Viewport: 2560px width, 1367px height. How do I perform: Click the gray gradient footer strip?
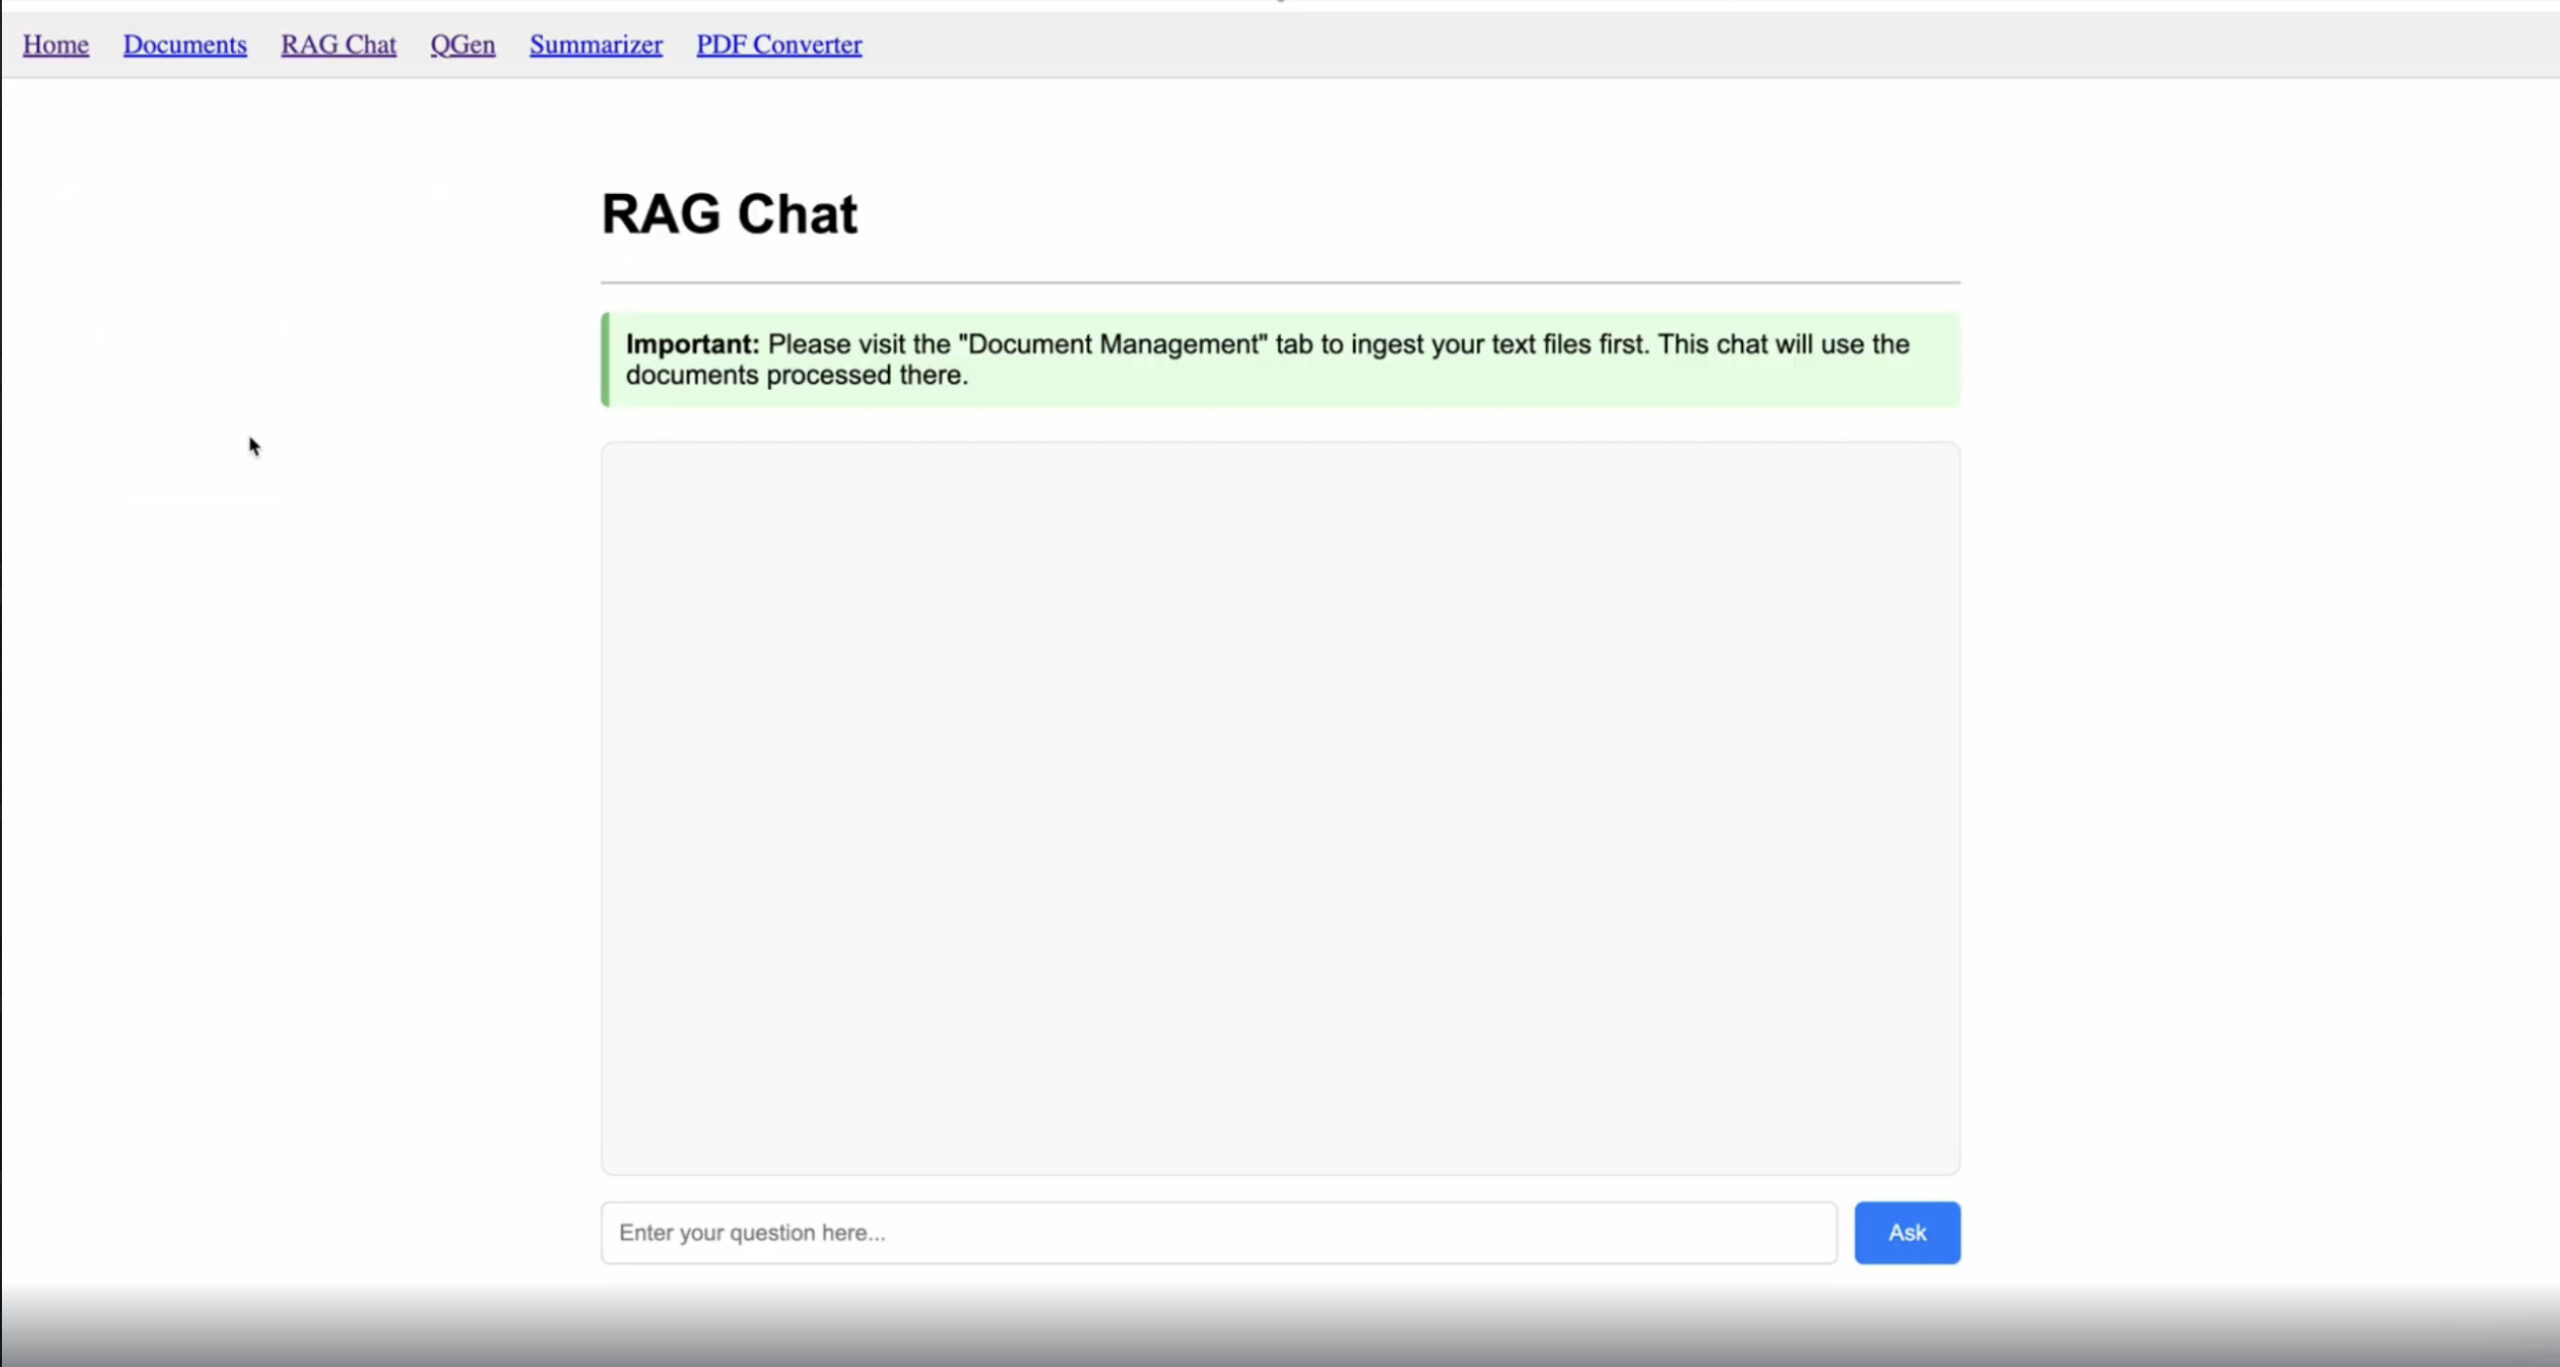coord(1280,1330)
